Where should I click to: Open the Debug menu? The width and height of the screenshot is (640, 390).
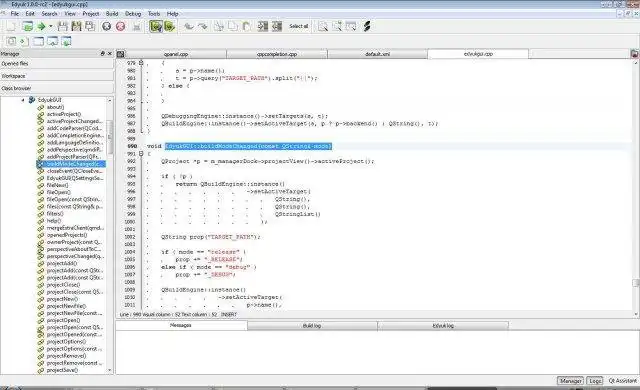pos(133,13)
